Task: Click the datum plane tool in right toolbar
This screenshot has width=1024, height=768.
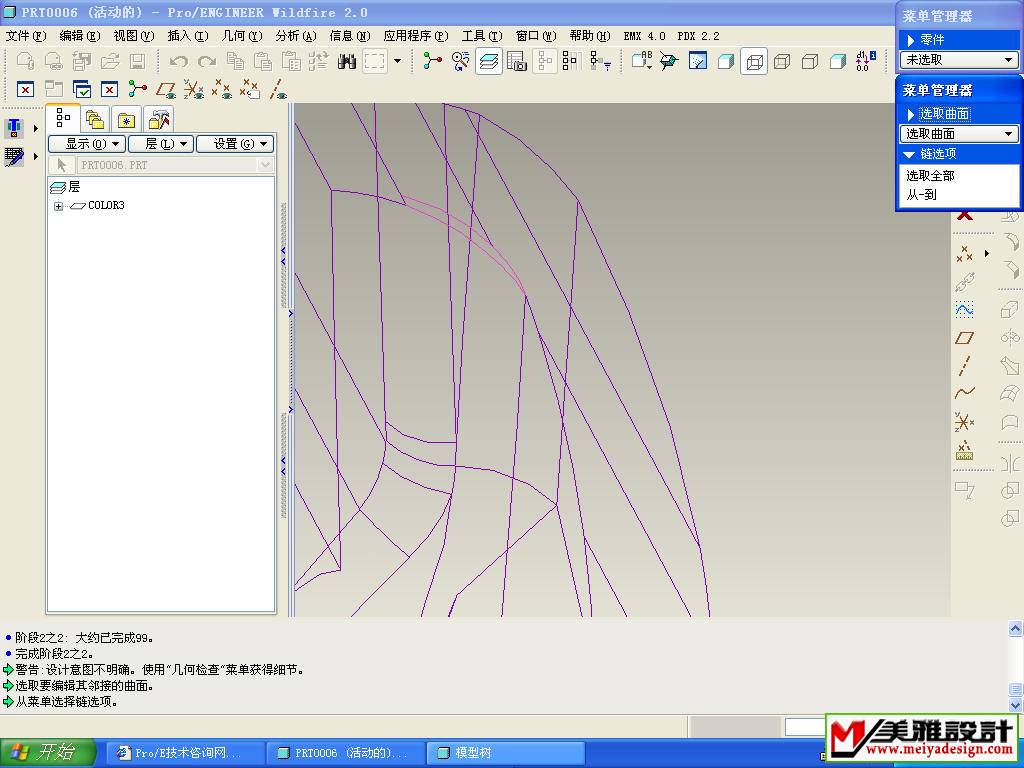Action: 964,338
